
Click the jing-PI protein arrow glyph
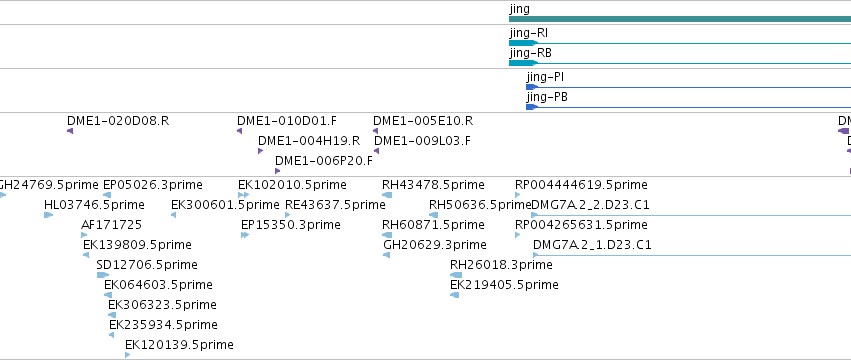[532, 87]
